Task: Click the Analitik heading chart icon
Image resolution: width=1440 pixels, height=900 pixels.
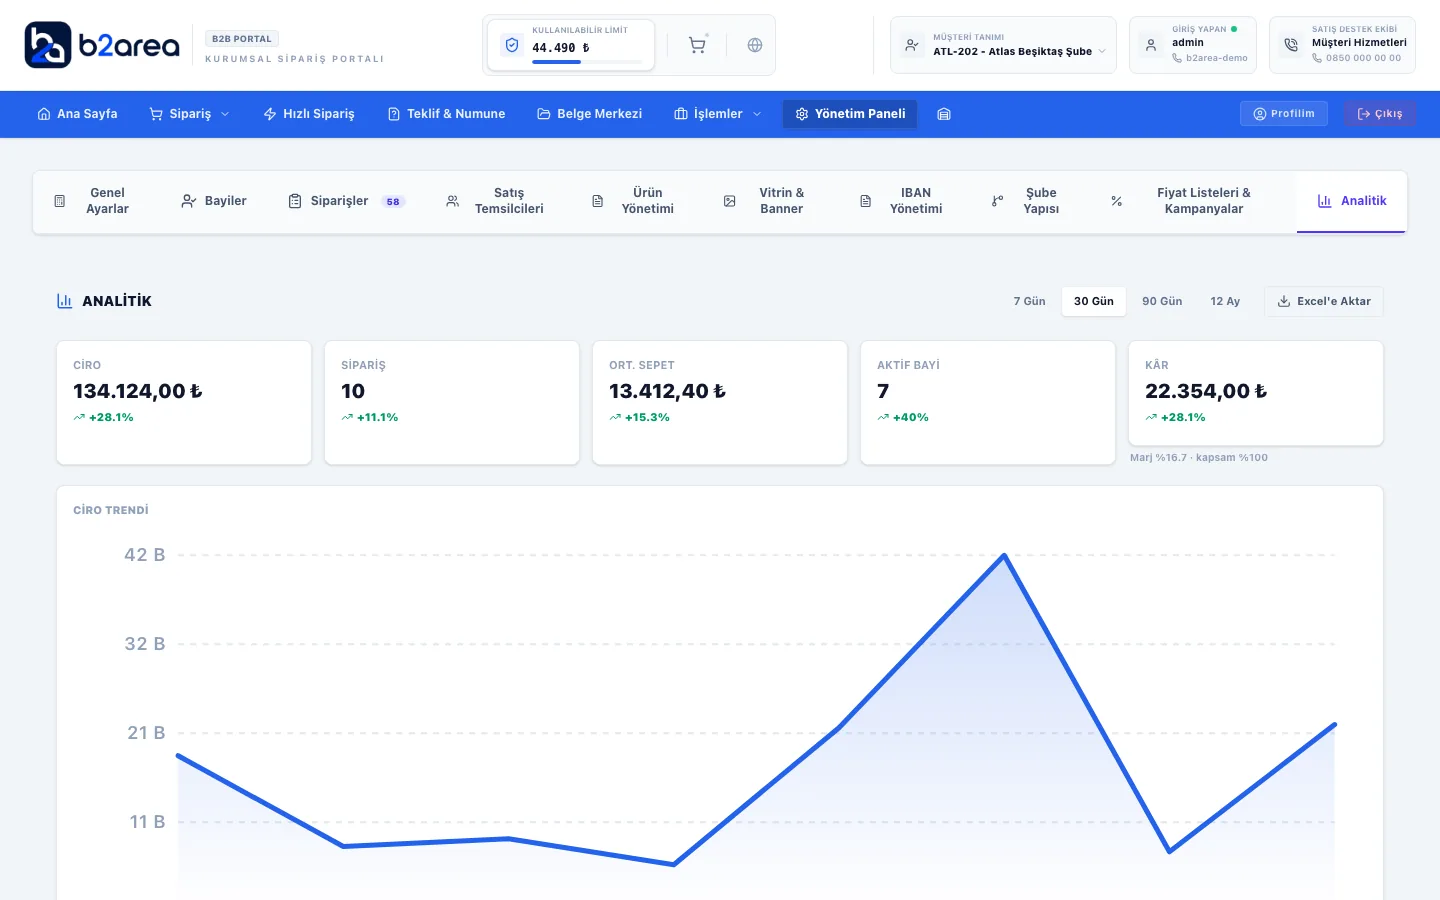Action: (65, 301)
